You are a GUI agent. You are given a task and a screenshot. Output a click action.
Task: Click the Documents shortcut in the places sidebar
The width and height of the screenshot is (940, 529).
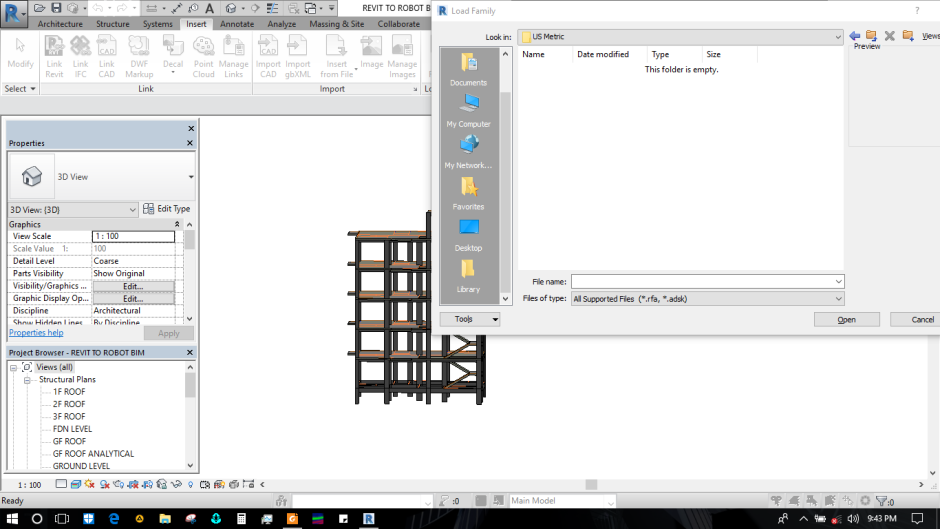click(468, 68)
